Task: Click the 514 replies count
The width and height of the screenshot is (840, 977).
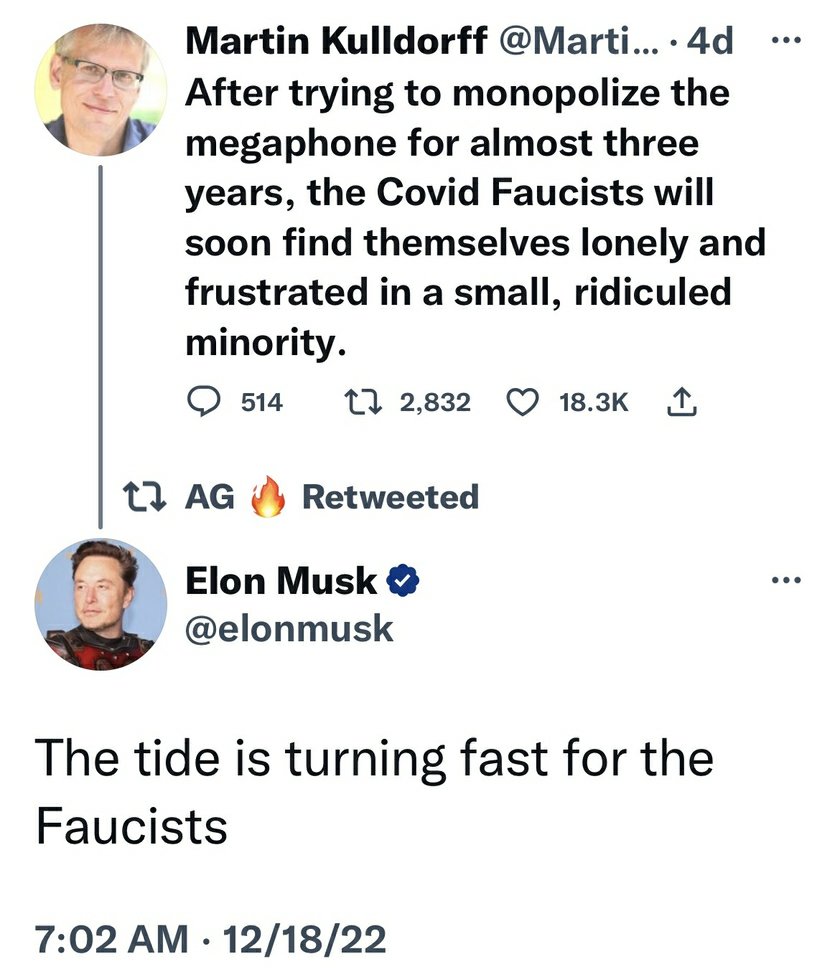Action: [x=263, y=402]
